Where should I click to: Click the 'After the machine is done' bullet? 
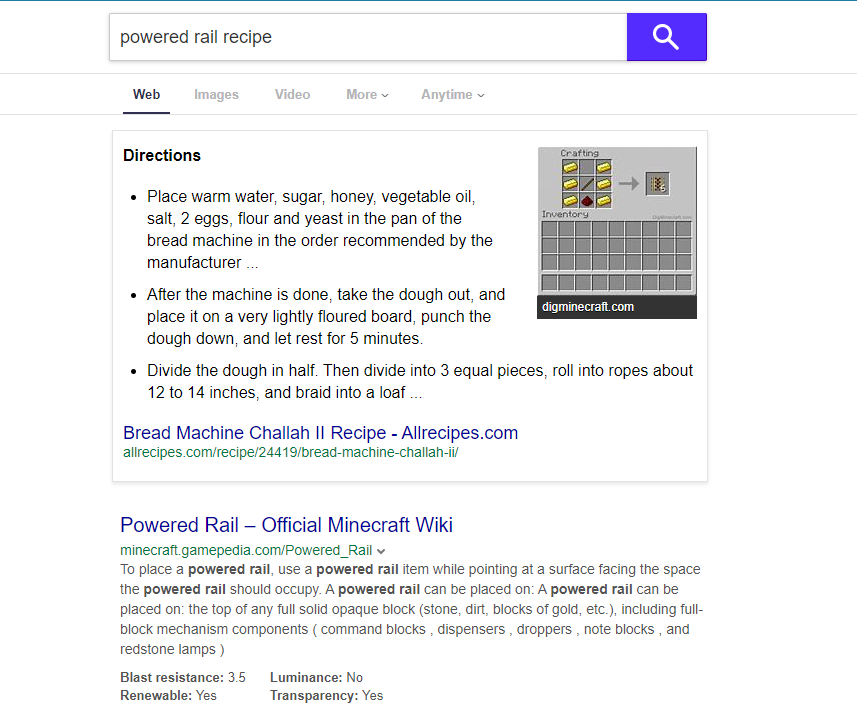[326, 316]
